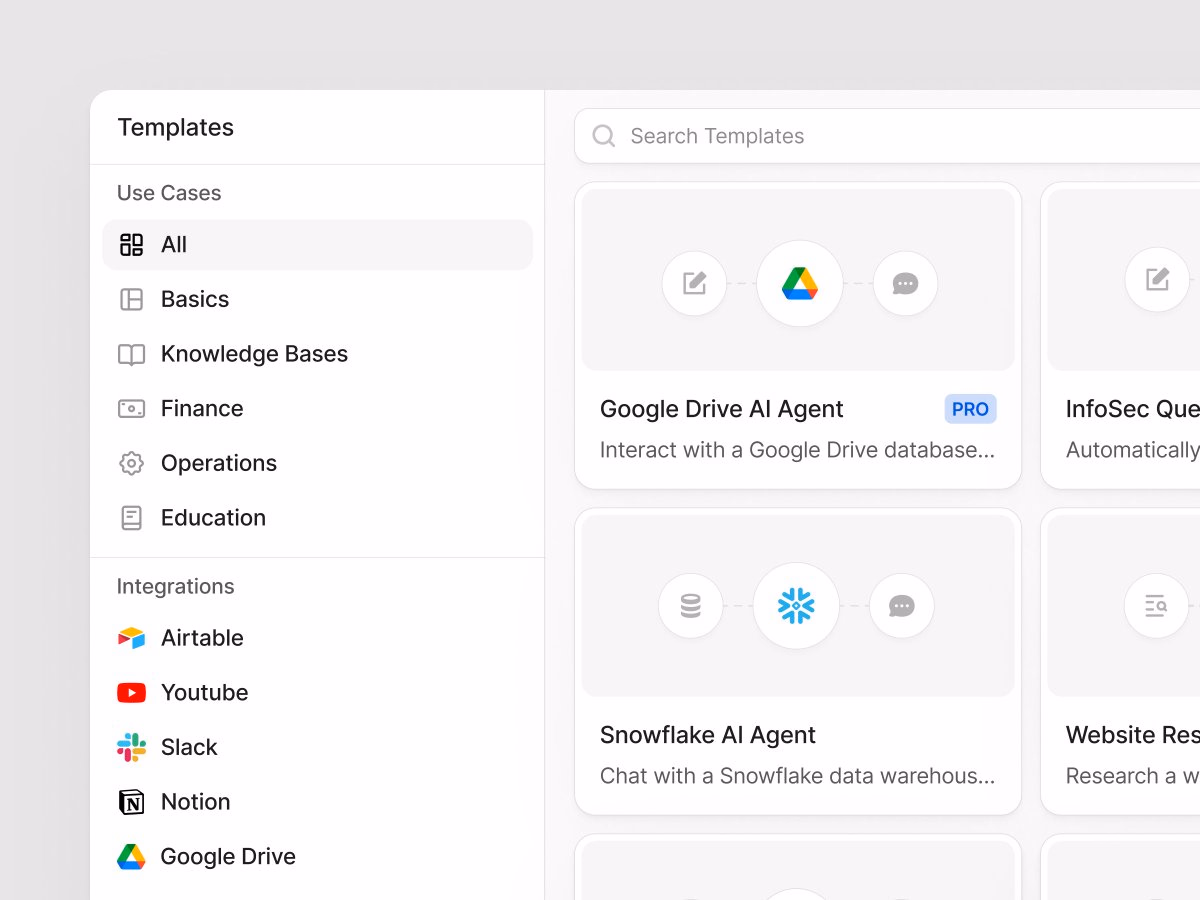Click the search list icon in Website Research card
The width and height of the screenshot is (1200, 900).
(1157, 605)
